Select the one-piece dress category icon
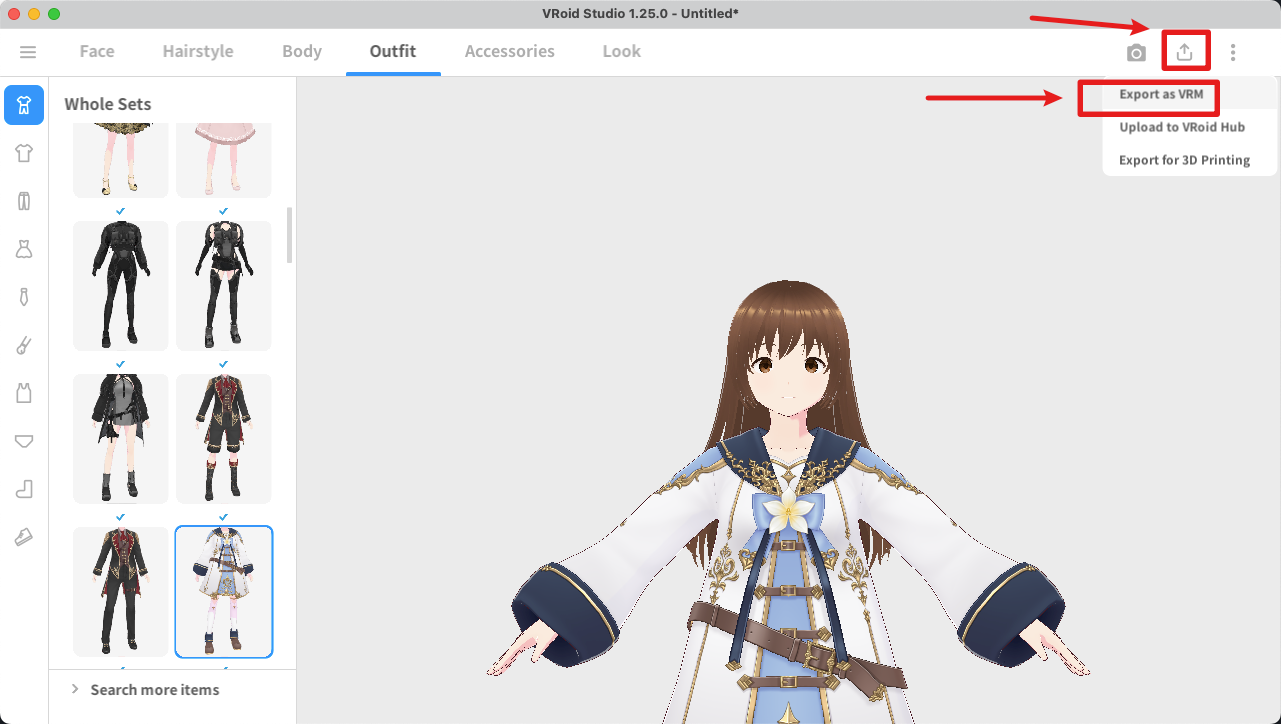The width and height of the screenshot is (1281, 724). click(24, 249)
